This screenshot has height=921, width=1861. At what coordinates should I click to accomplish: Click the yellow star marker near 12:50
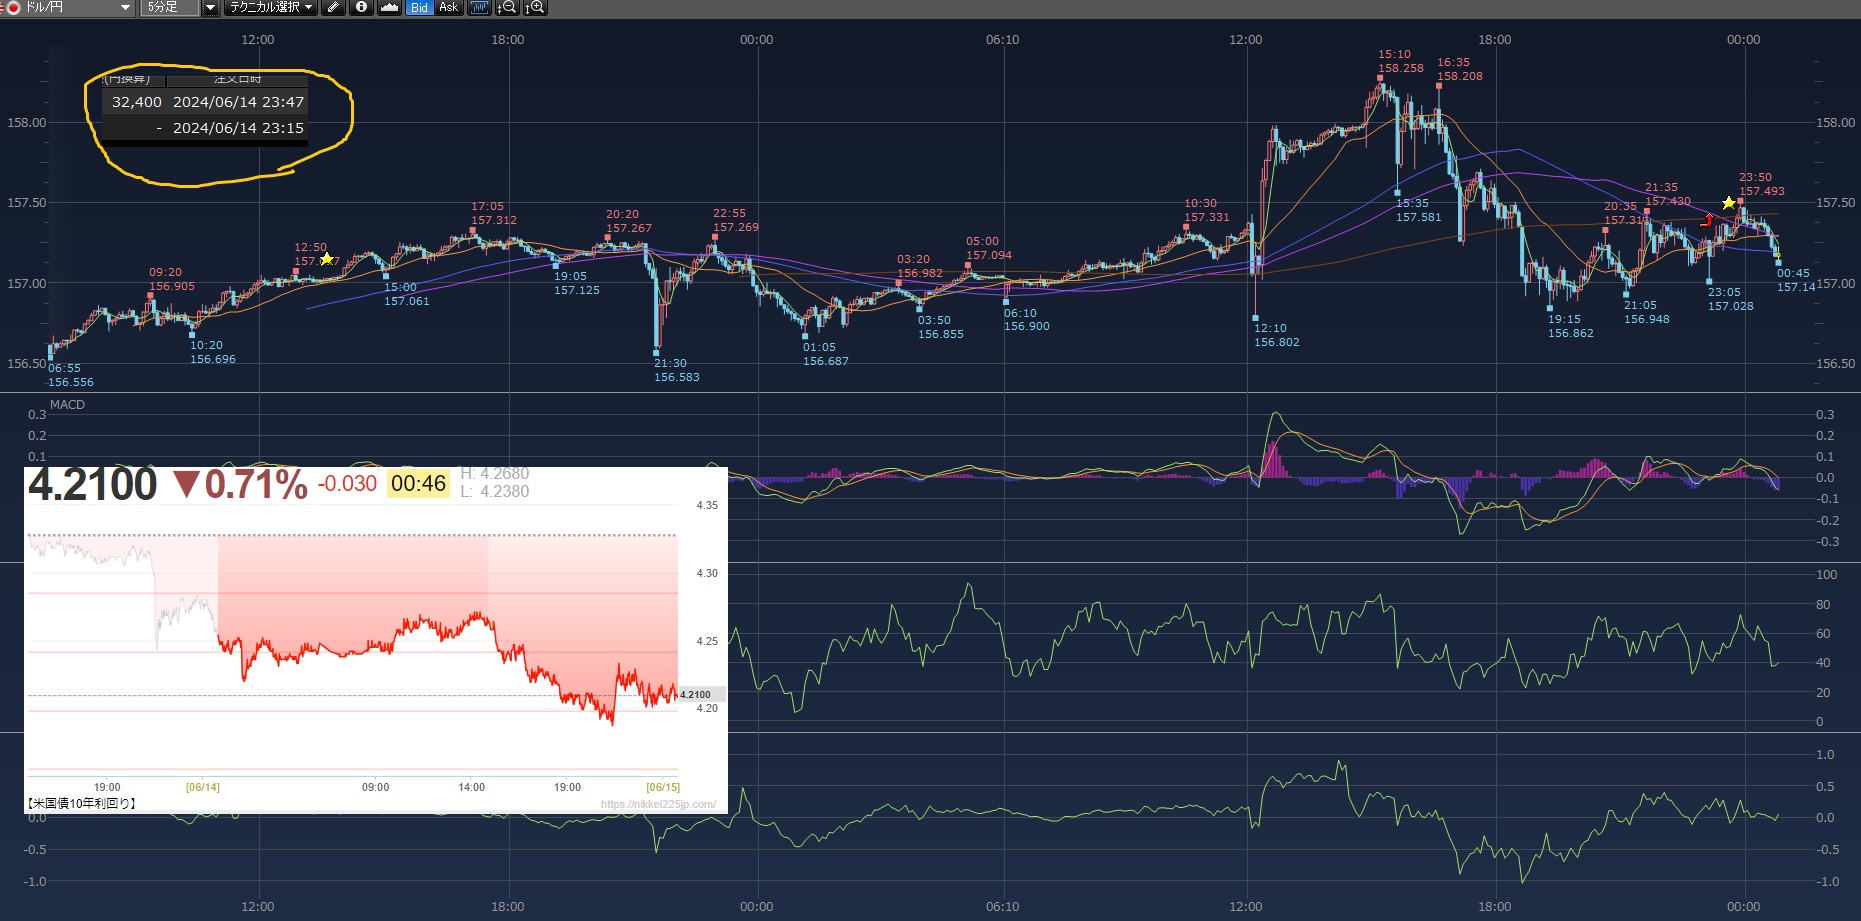[x=326, y=259]
